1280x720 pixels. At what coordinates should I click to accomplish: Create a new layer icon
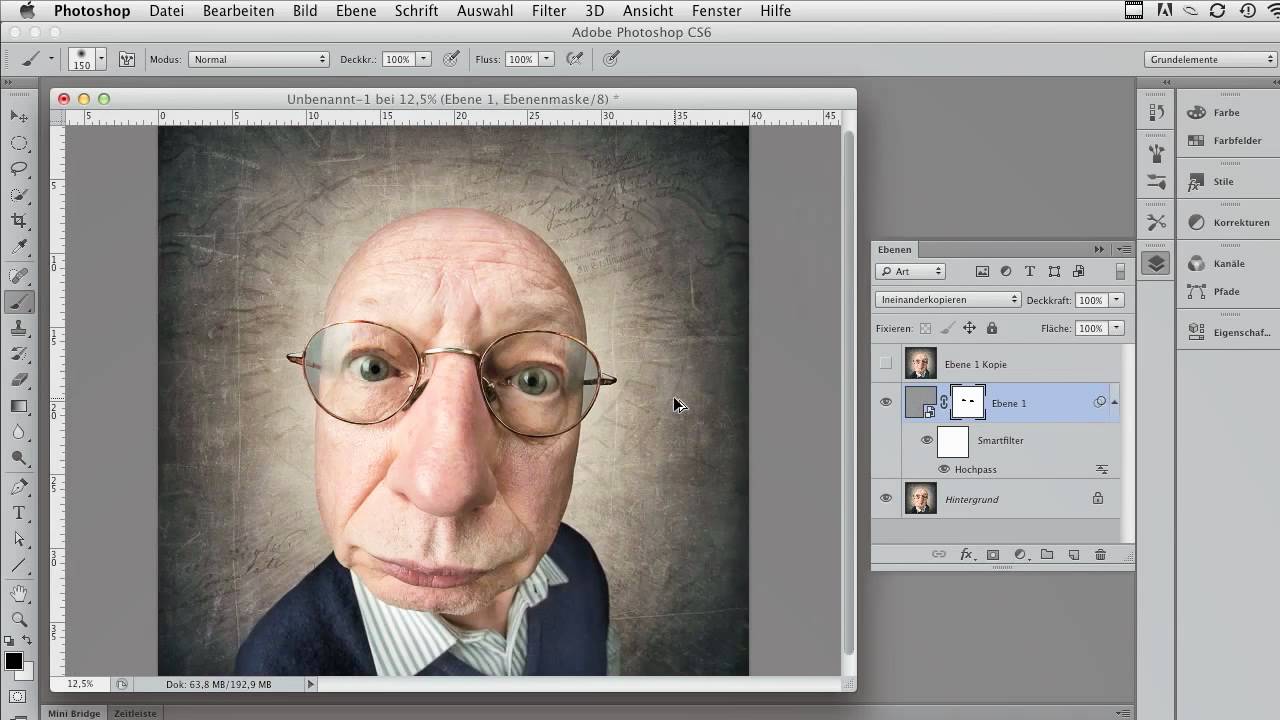(1074, 554)
